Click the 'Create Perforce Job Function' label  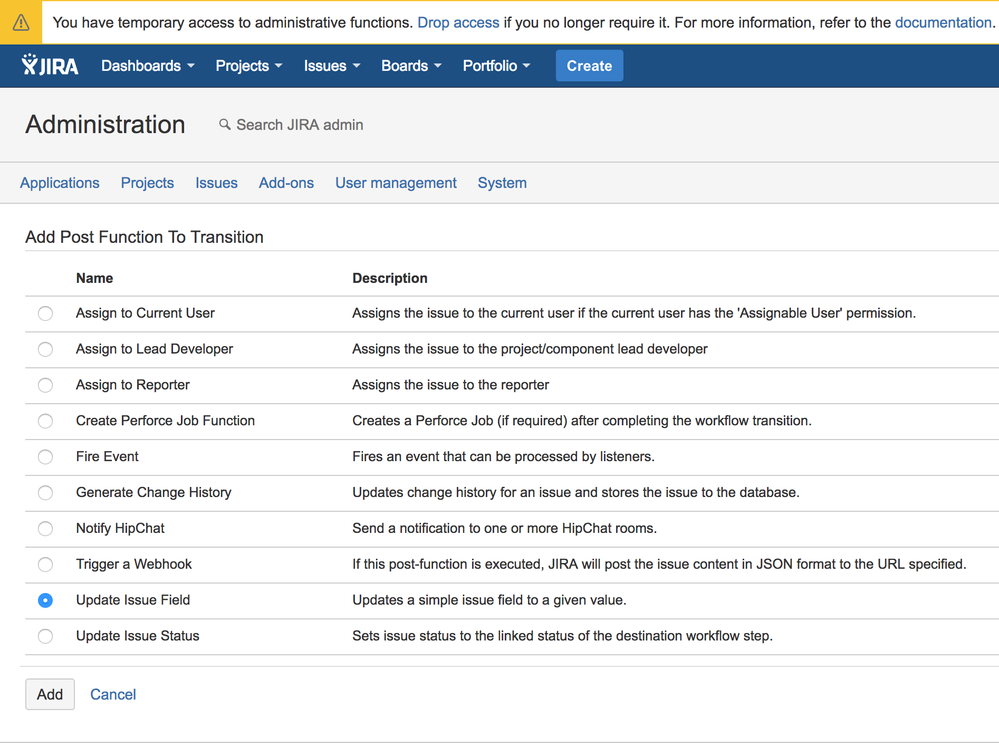[x=165, y=421]
